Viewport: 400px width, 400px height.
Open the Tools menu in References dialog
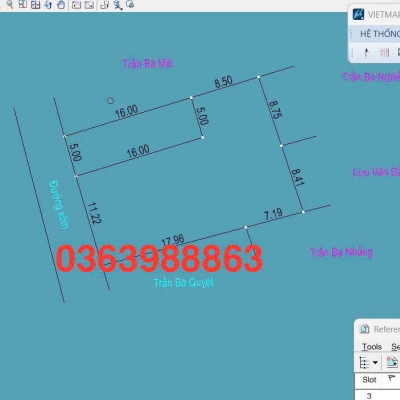[x=372, y=347]
